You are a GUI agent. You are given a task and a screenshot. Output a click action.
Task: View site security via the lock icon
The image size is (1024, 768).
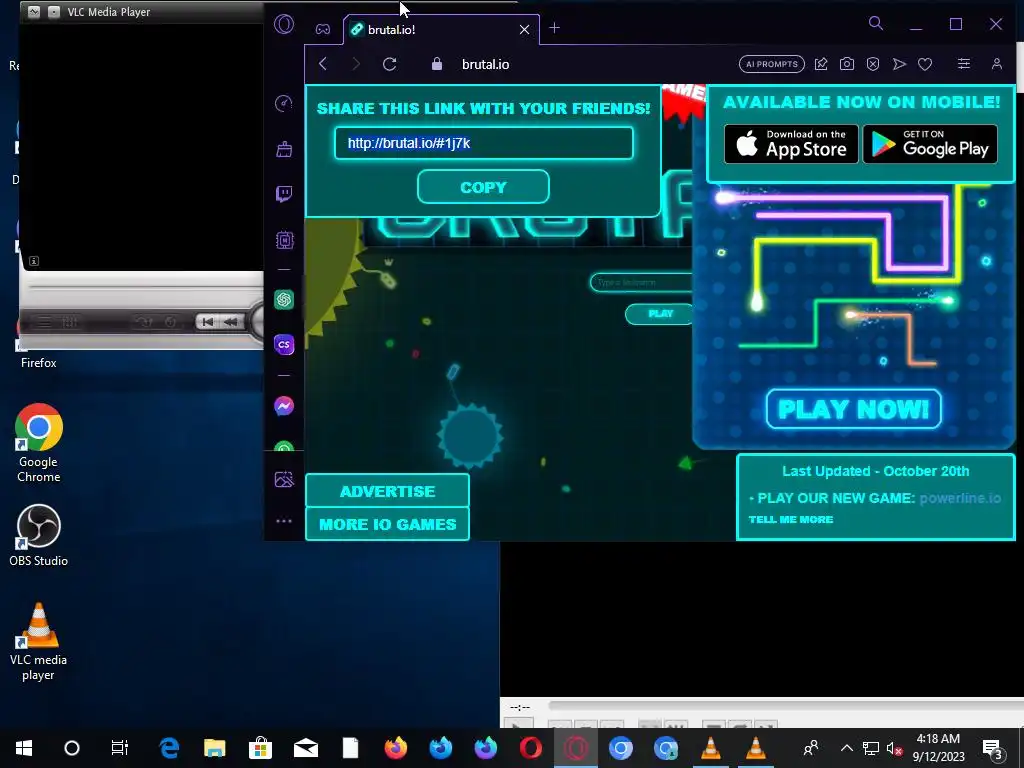tap(437, 63)
